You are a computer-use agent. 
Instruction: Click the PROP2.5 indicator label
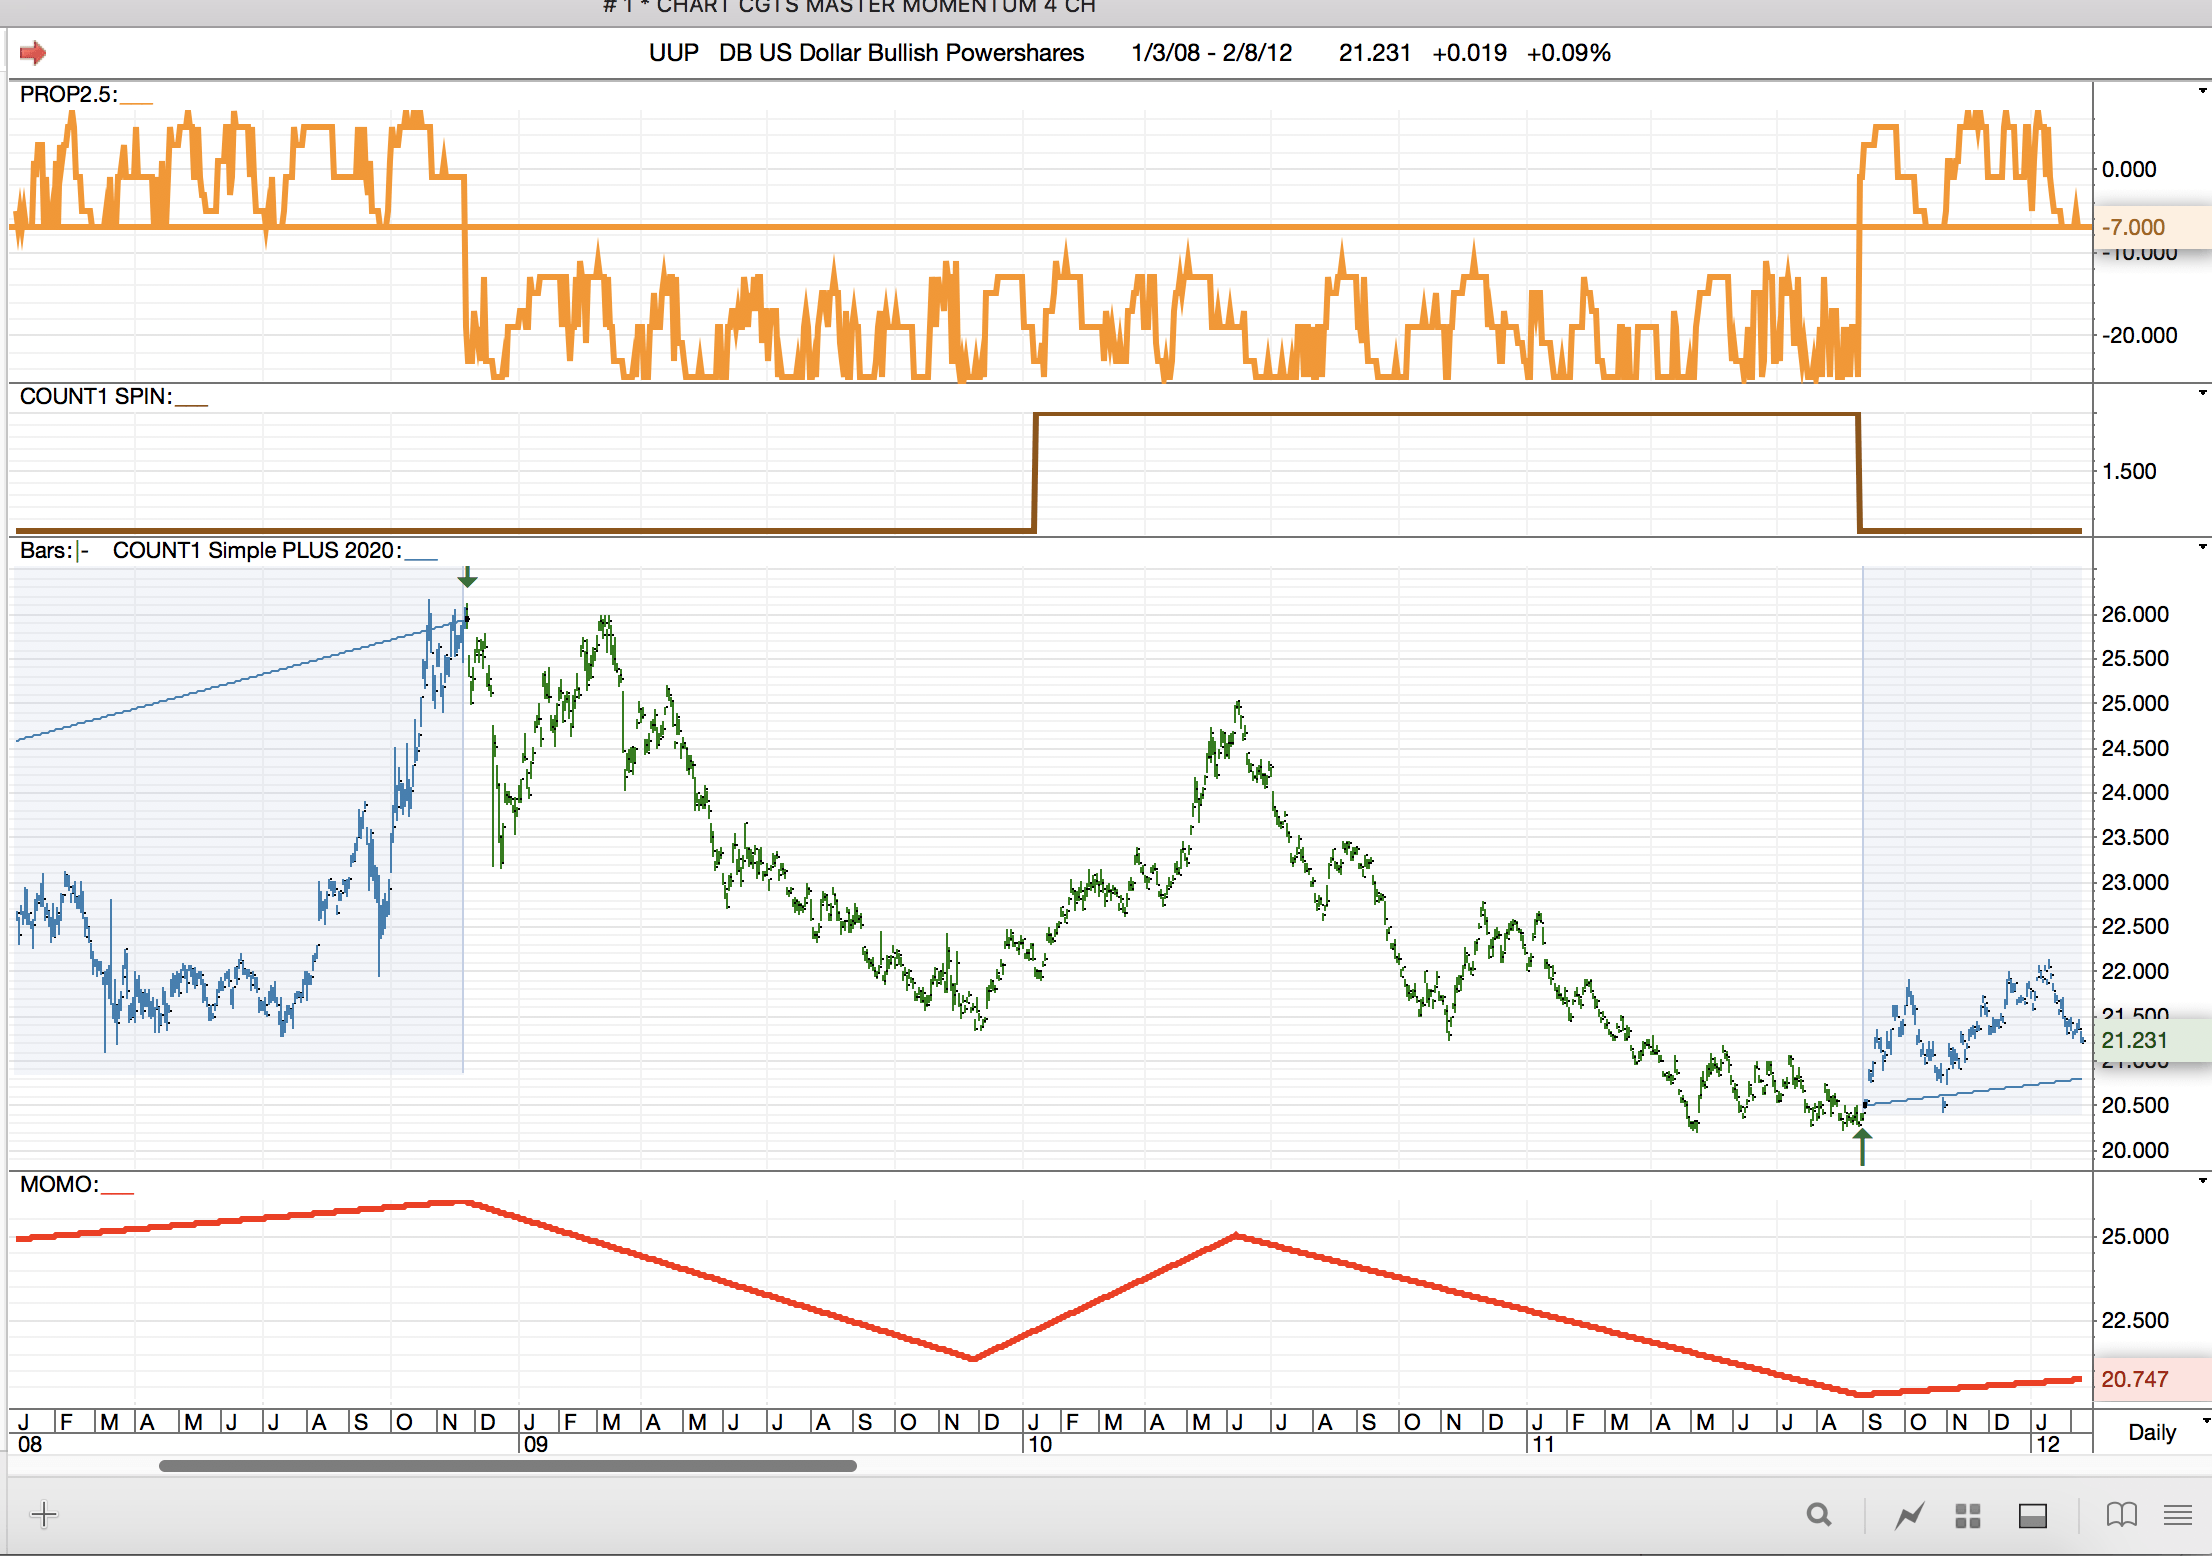pyautogui.click(x=68, y=95)
